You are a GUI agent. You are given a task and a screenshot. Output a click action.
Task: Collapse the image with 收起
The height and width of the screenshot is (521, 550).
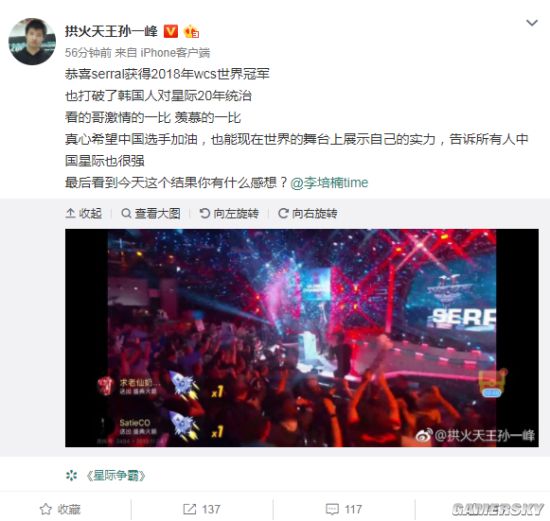pos(84,213)
